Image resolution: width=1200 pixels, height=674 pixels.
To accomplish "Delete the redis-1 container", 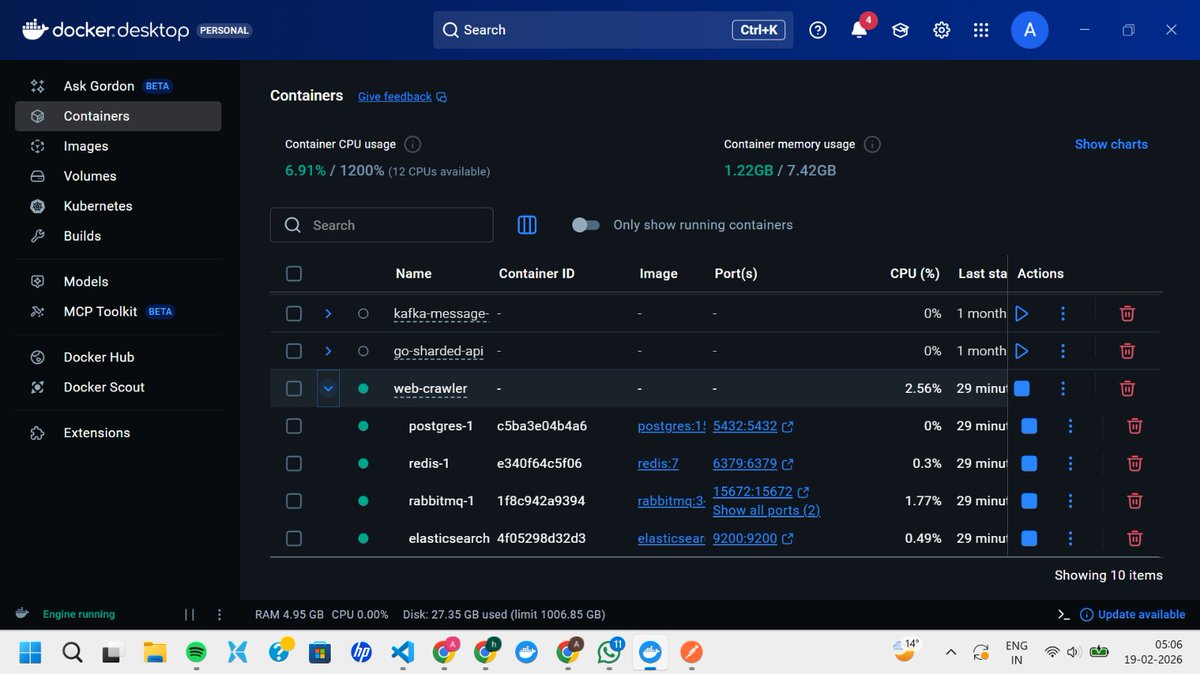I will tap(1135, 463).
